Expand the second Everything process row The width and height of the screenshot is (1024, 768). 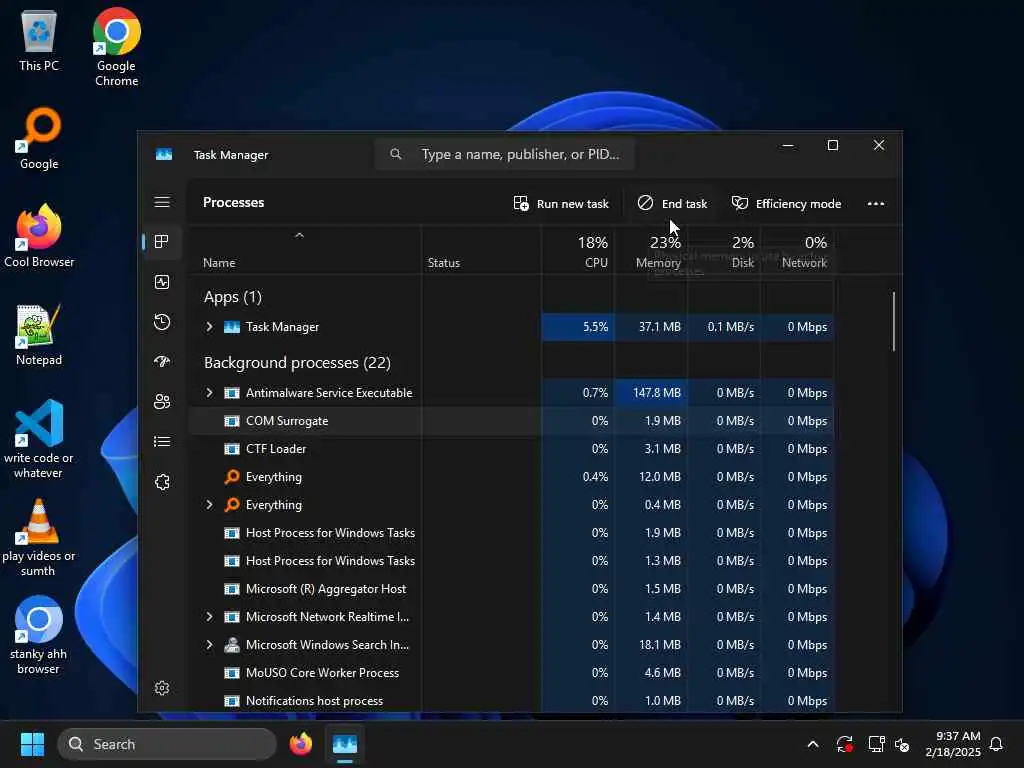[x=209, y=505]
